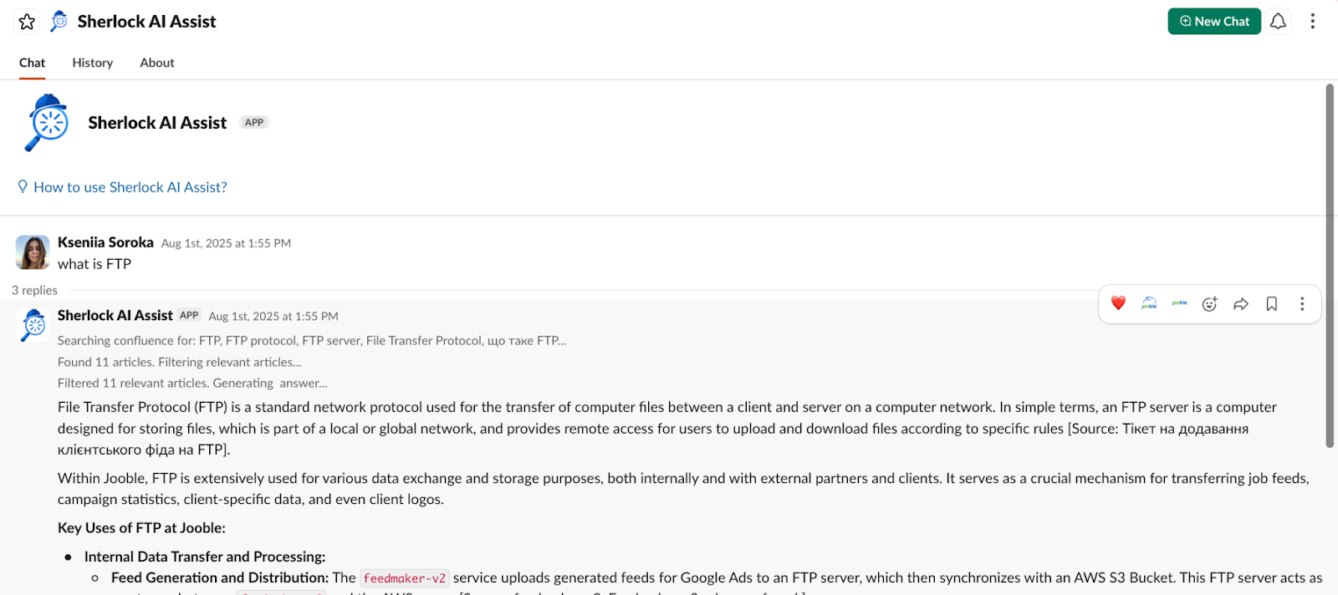Open notification bell settings
Screen dimensions: 1338x595
[1278, 21]
